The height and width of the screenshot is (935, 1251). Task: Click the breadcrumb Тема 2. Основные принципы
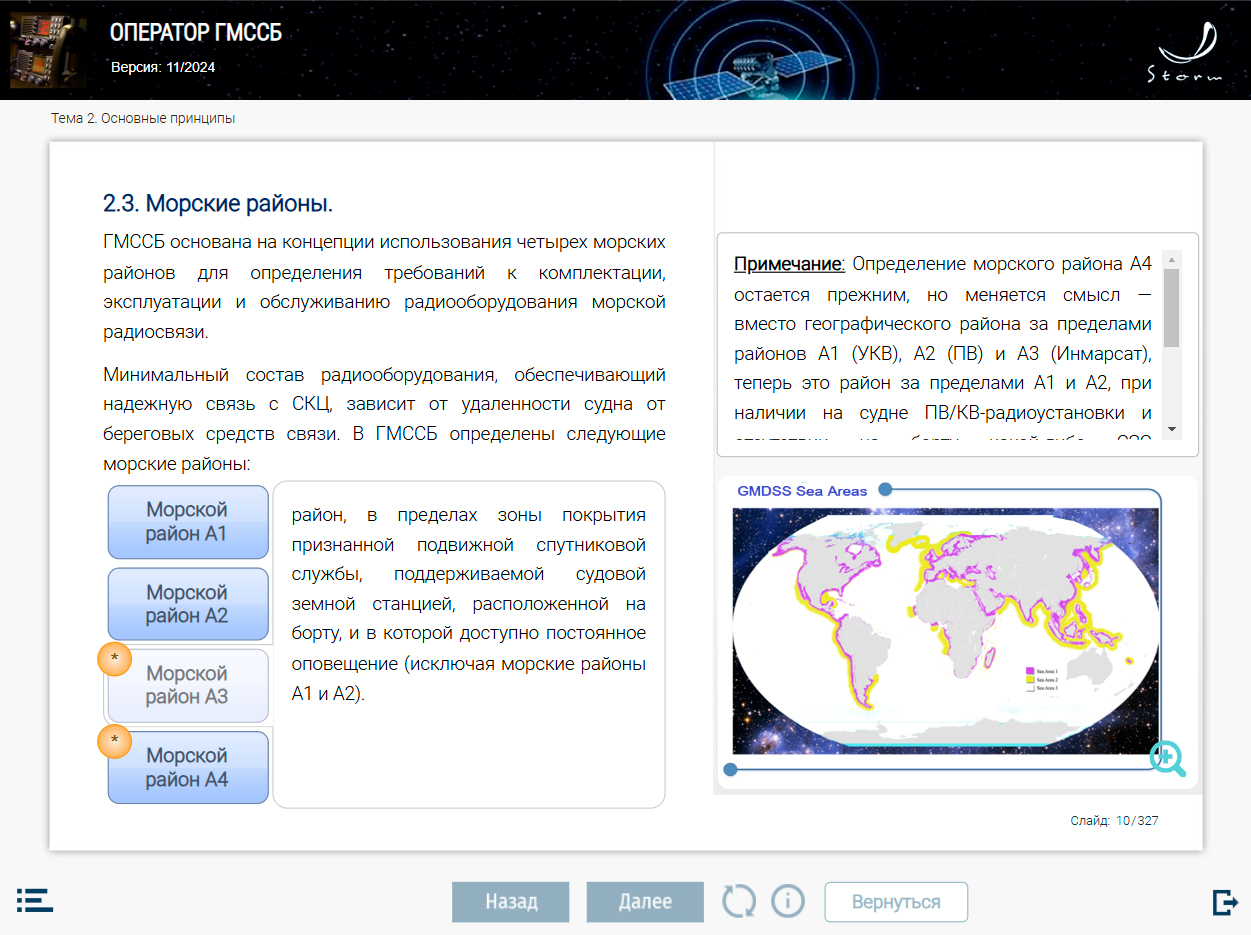[x=143, y=118]
